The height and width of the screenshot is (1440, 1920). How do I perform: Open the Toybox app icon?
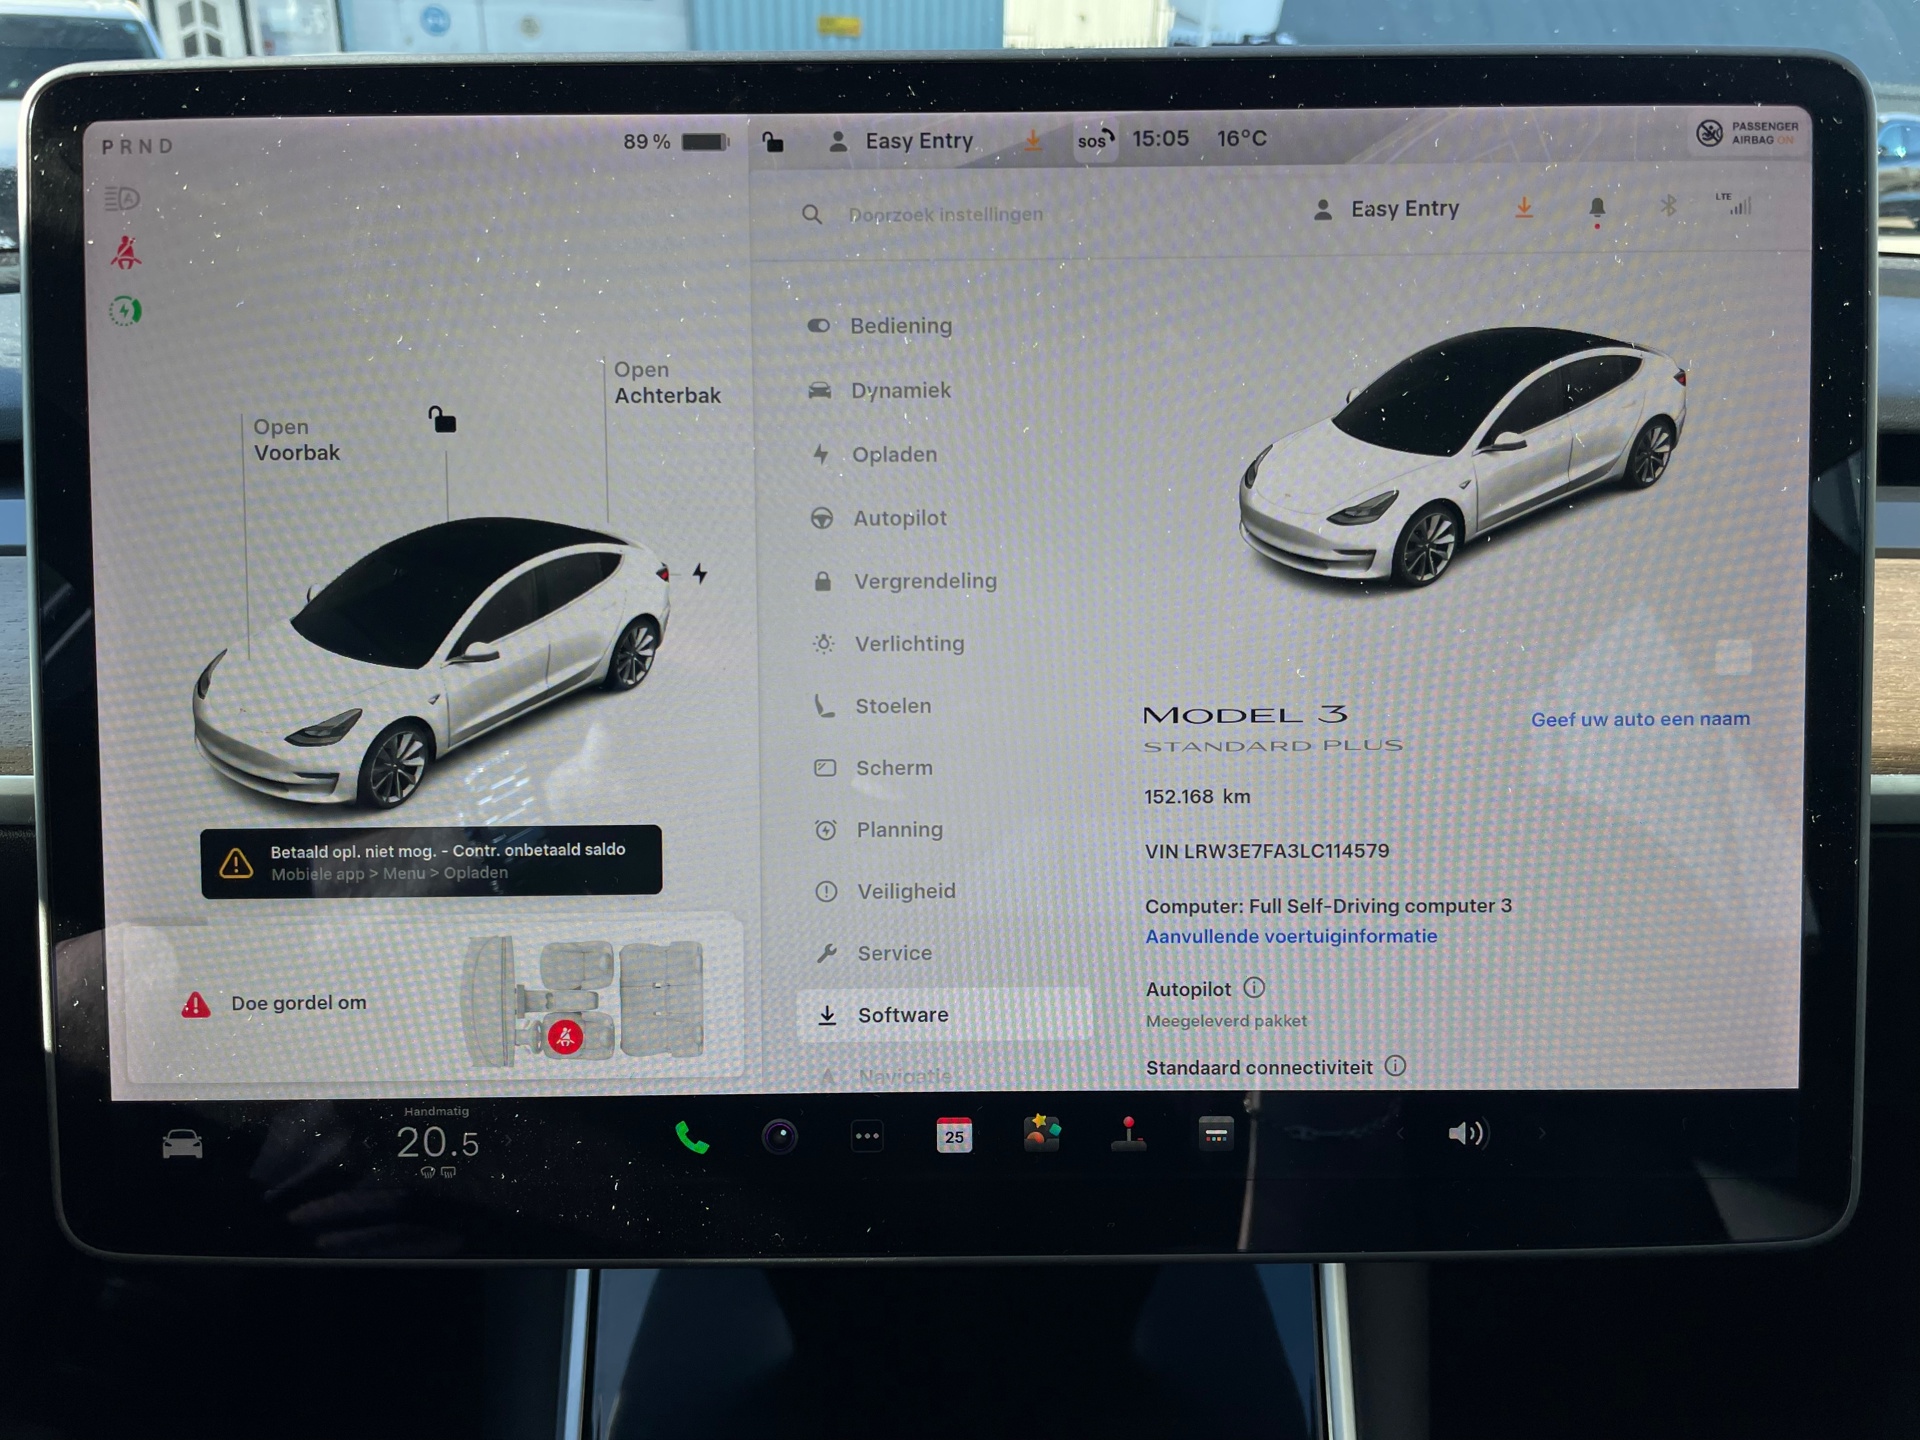pos(1041,1134)
